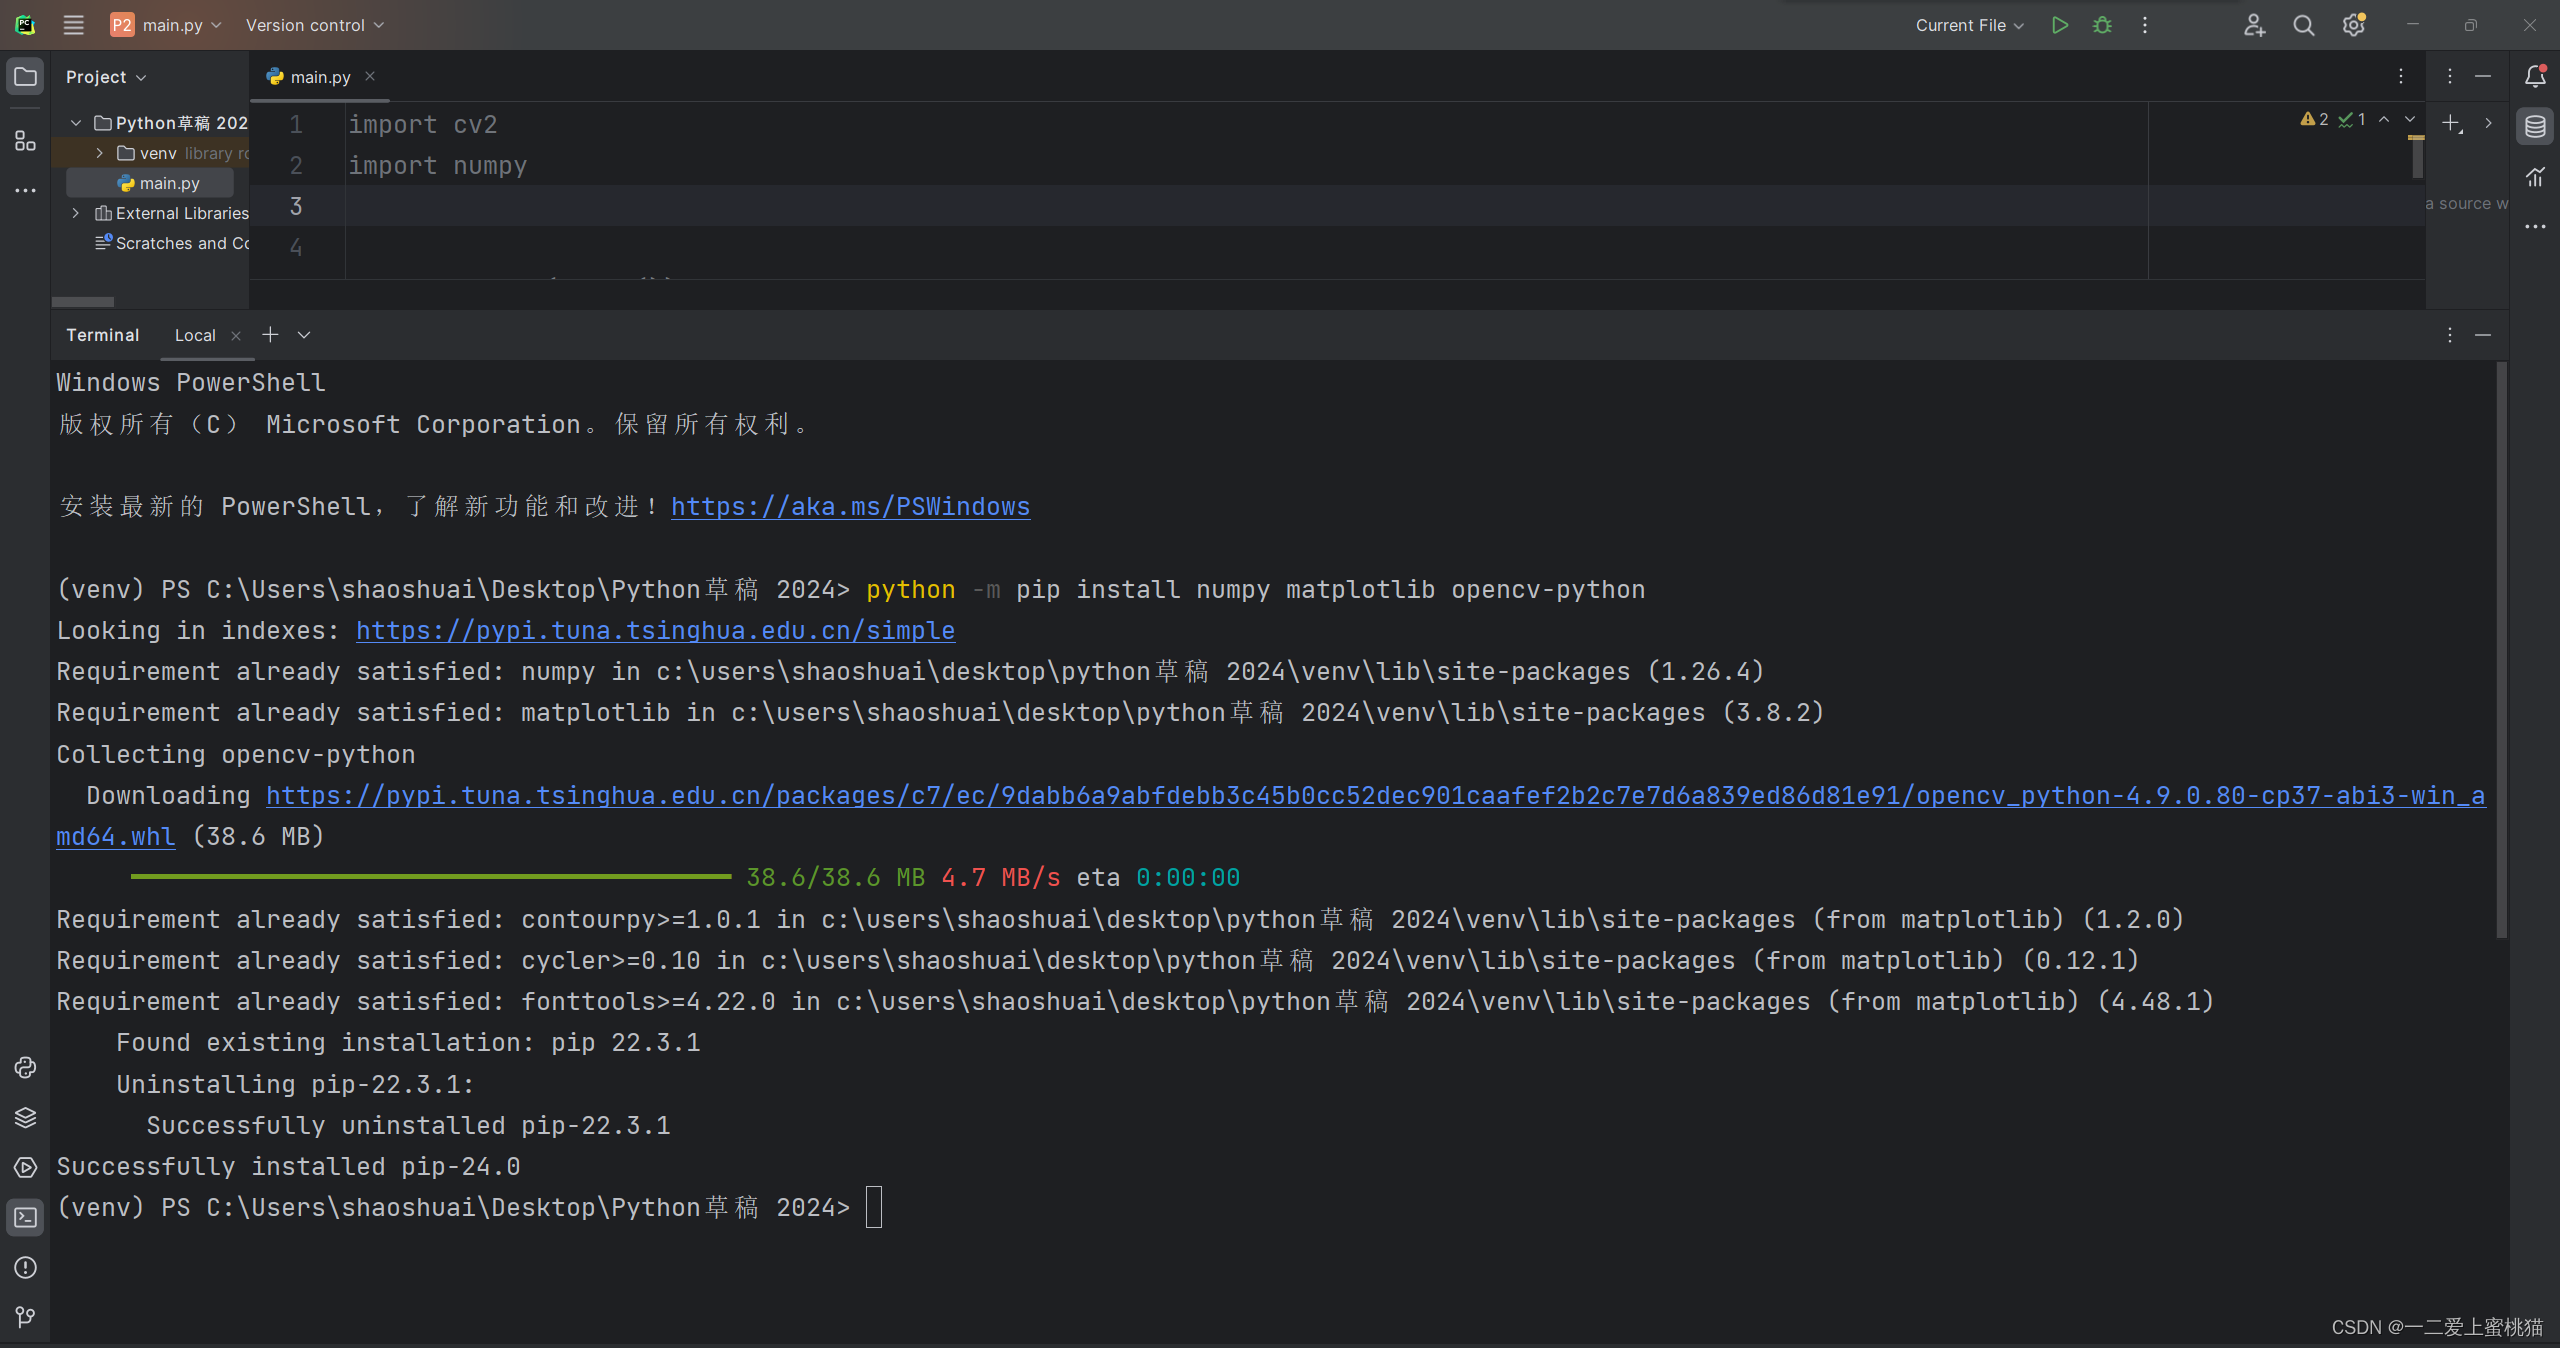The width and height of the screenshot is (2560, 1348).
Task: Open the Python Console tool window
Action: click(x=25, y=1067)
